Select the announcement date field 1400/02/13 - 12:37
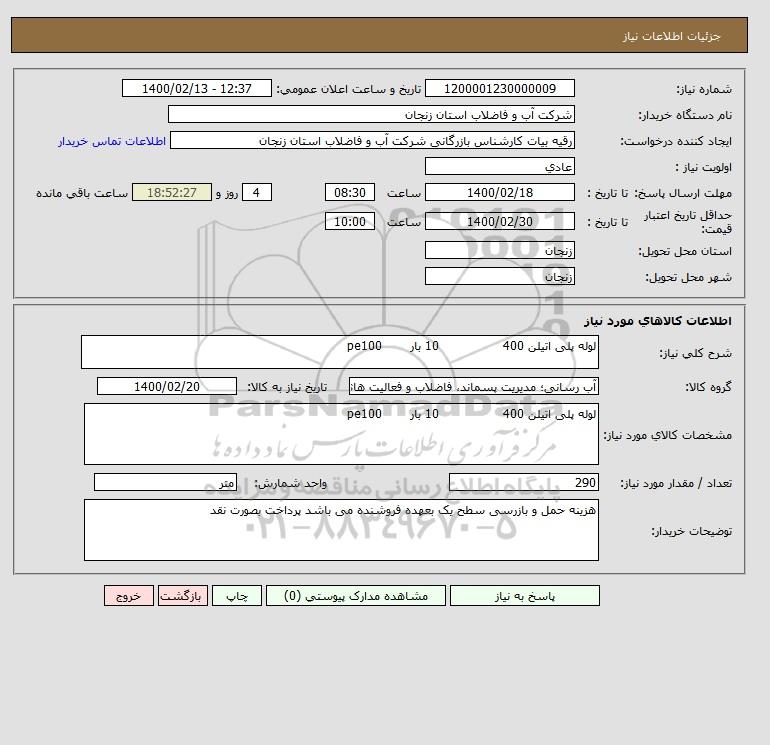This screenshot has height=745, width=770. 196,88
